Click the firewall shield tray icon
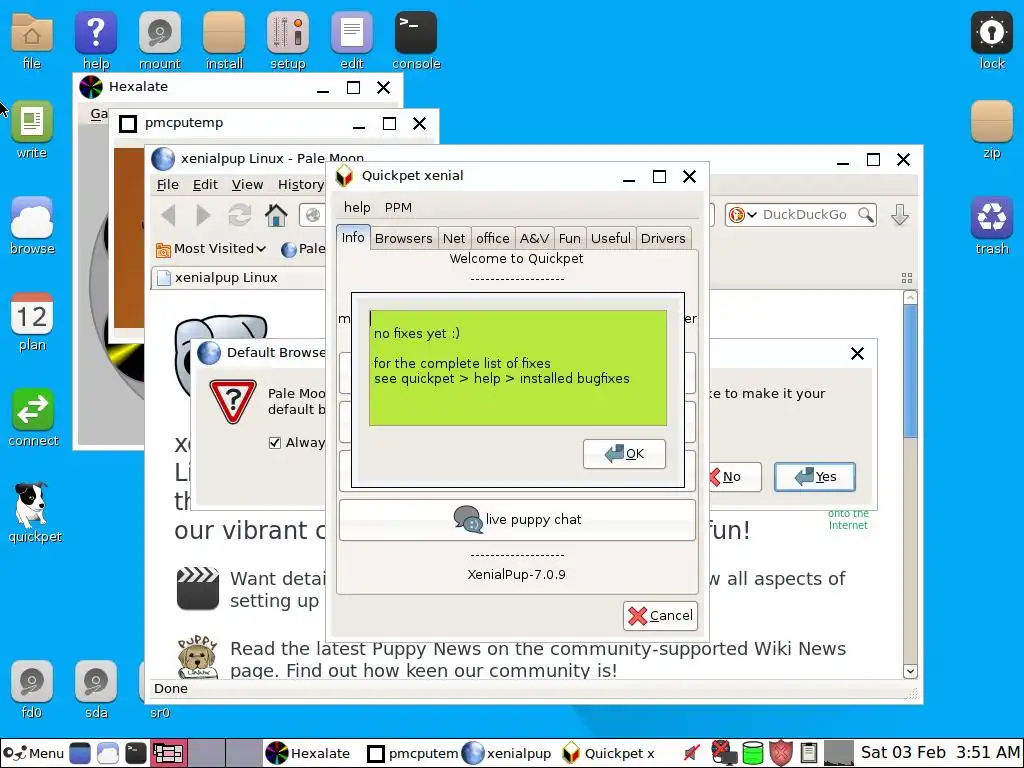Screen dimensions: 1024x768 780,753
